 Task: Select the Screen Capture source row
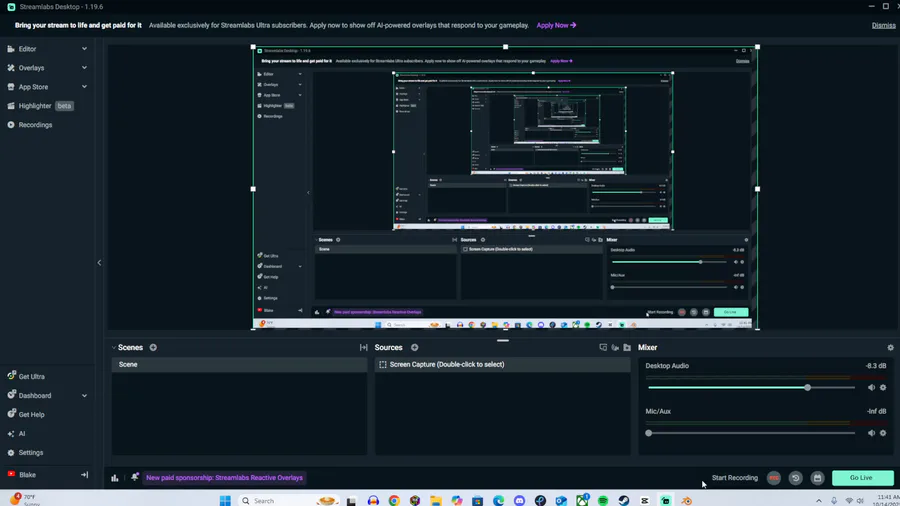tap(502, 364)
